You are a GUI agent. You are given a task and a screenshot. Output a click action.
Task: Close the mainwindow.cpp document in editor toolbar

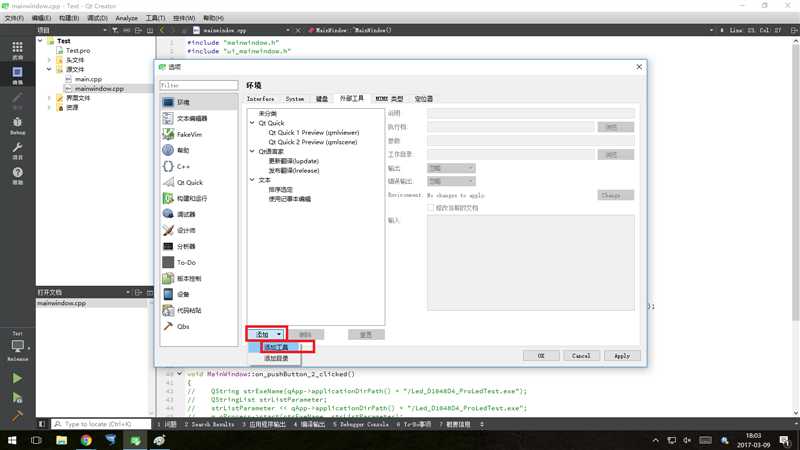pos(298,30)
